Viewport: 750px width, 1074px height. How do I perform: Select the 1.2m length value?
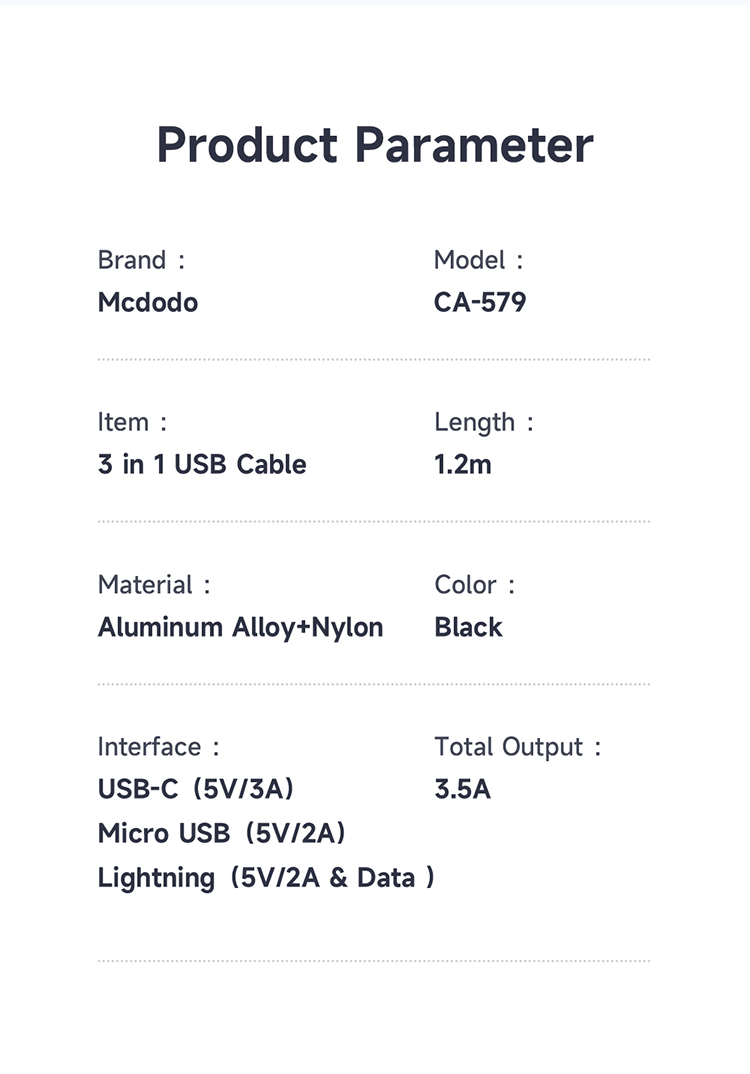(x=463, y=464)
